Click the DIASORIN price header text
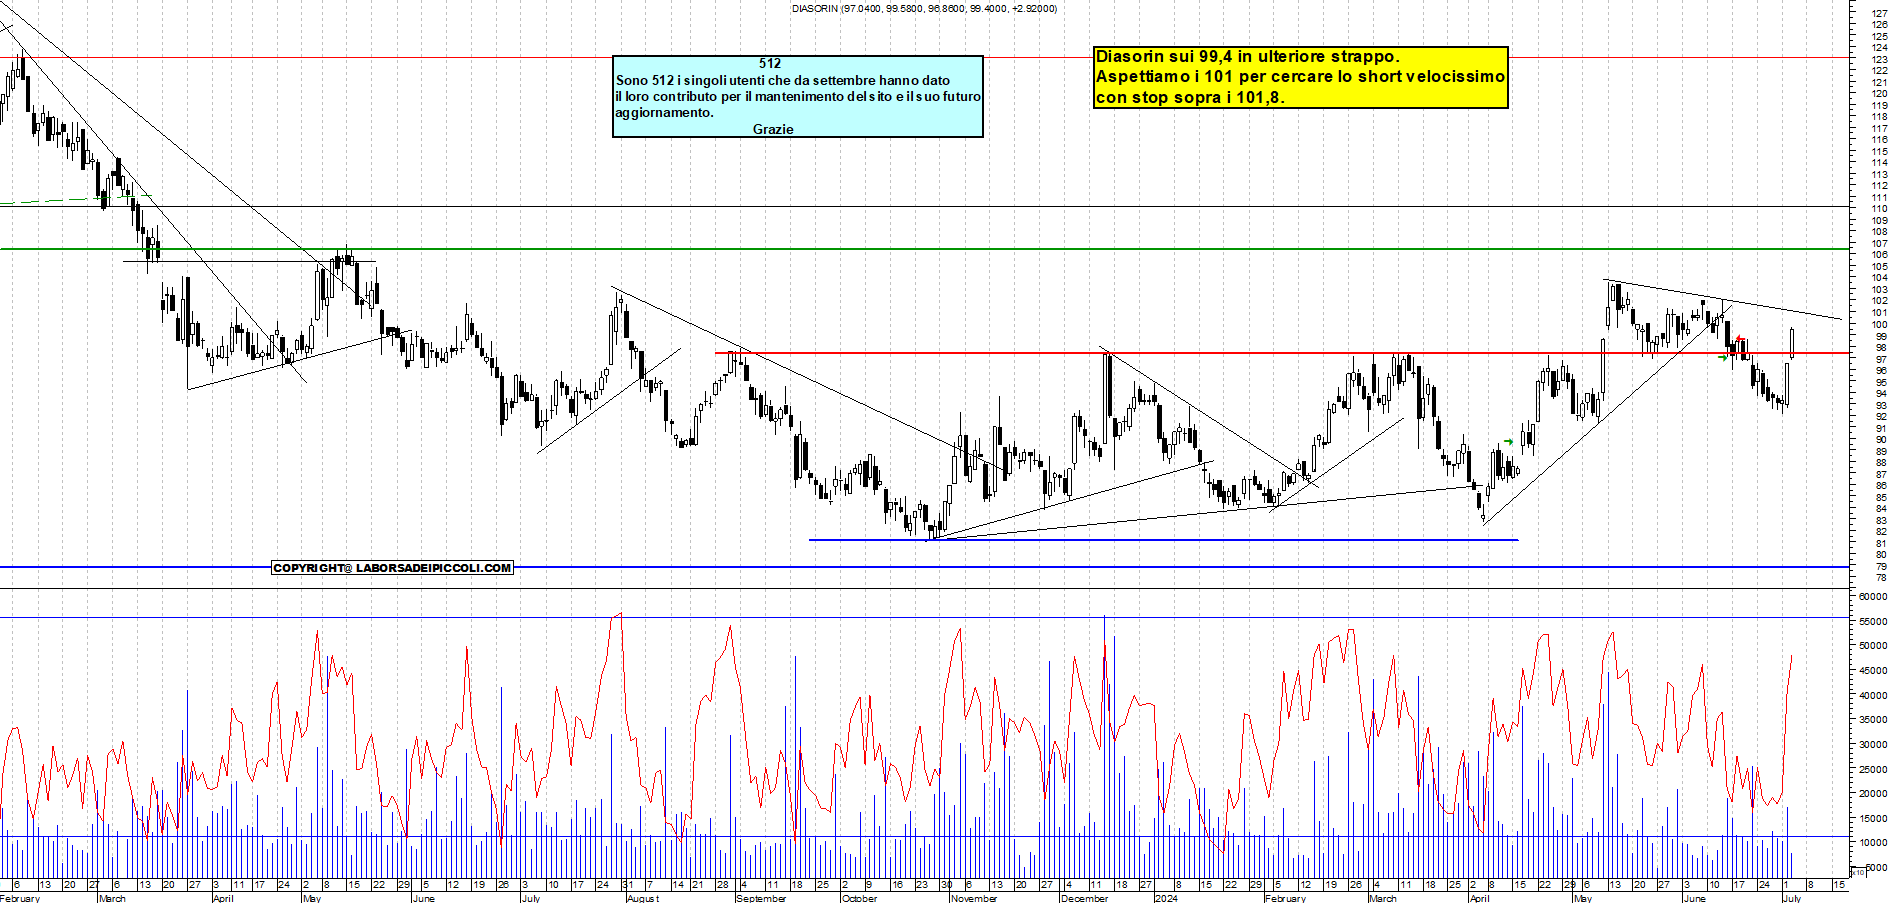1890x903 pixels. pyautogui.click(x=924, y=8)
